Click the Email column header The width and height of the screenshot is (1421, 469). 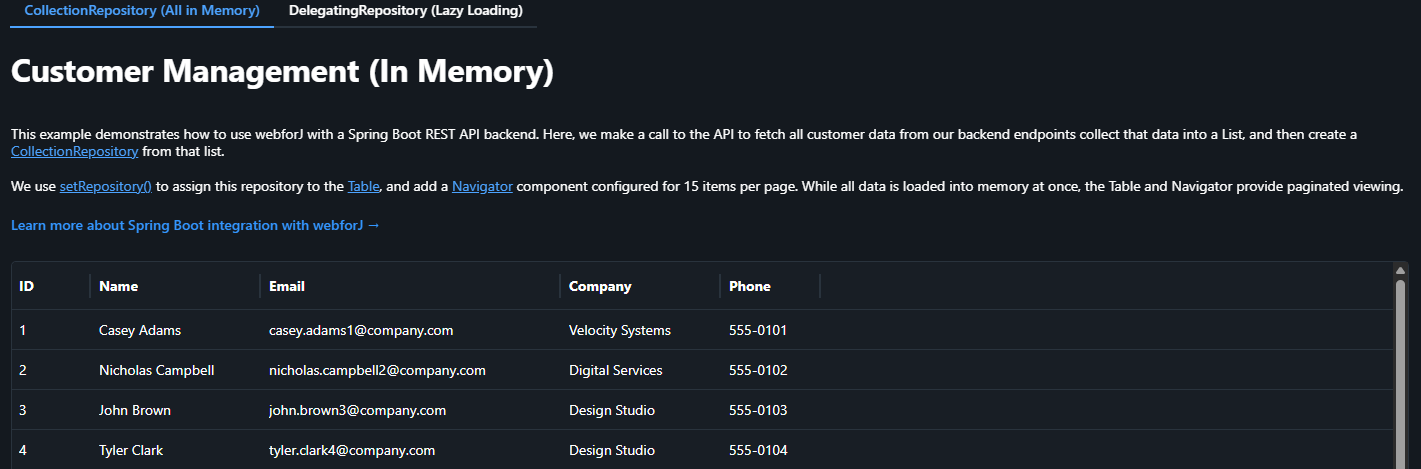[287, 286]
